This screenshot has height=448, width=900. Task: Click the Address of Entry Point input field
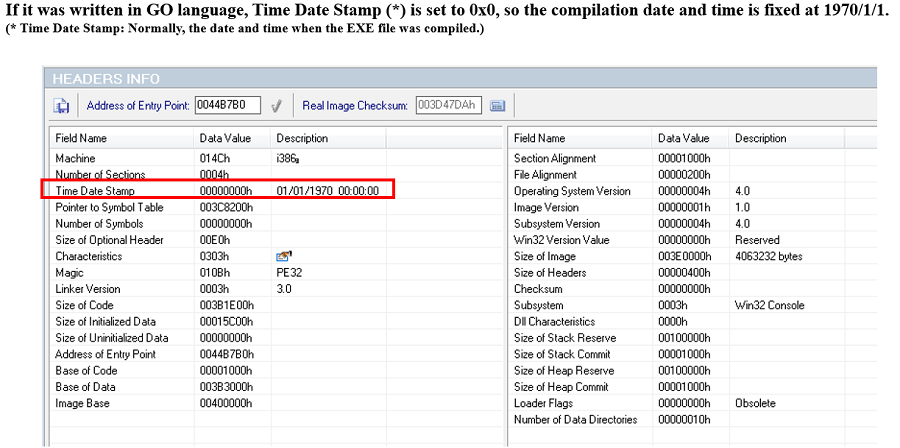coord(227,105)
